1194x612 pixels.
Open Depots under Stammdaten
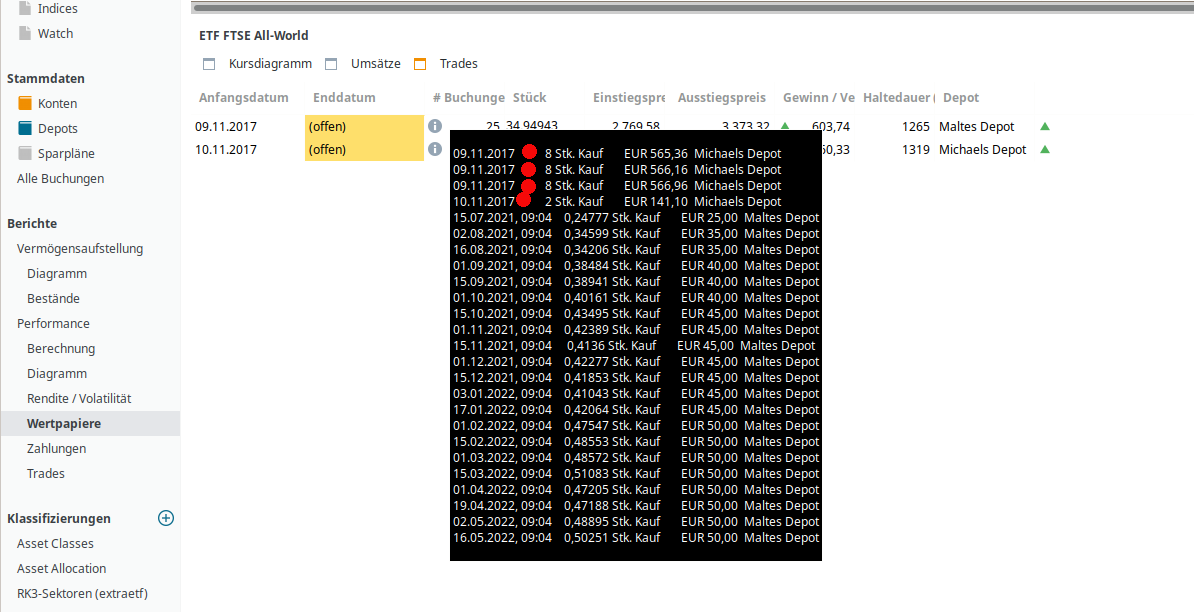(58, 129)
